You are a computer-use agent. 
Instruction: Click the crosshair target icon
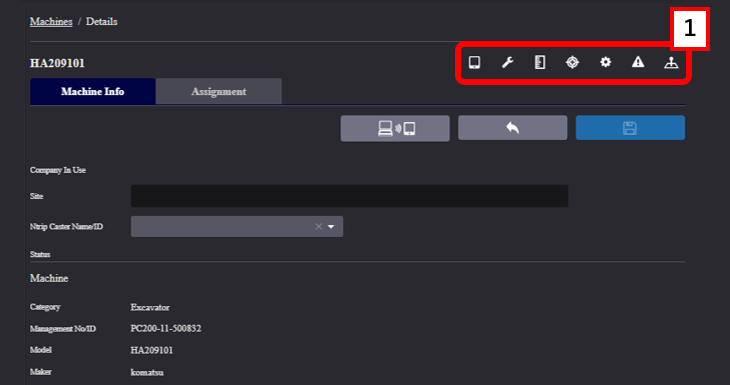[572, 62]
